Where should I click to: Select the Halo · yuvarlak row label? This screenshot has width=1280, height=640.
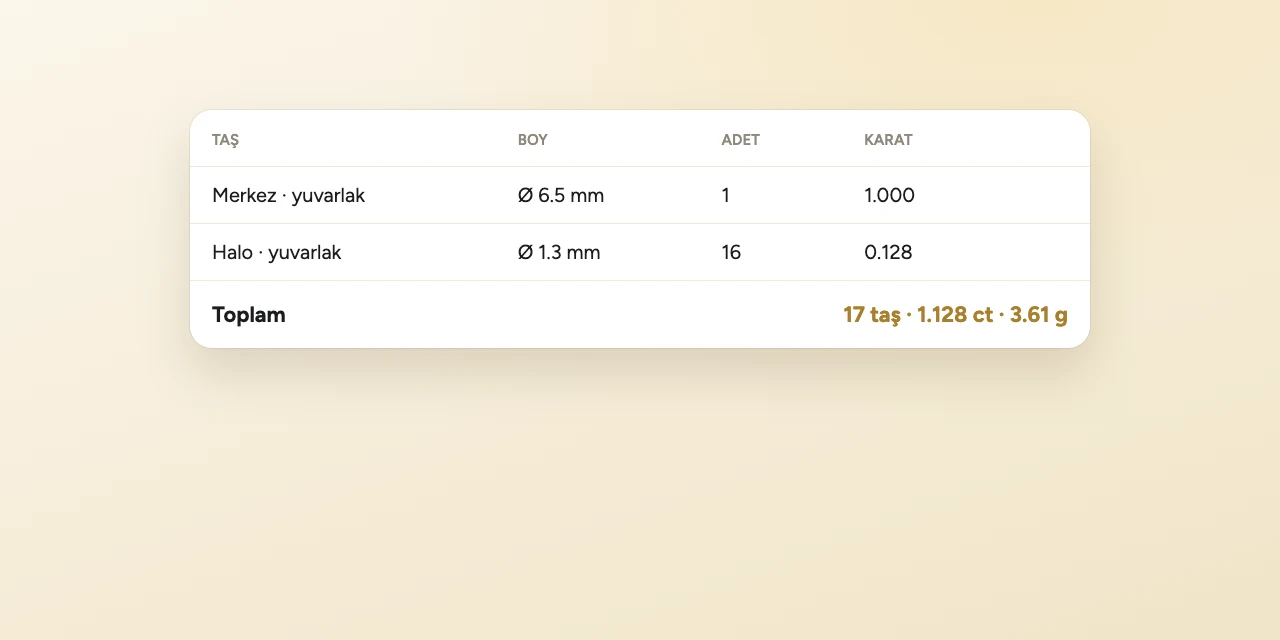277,253
